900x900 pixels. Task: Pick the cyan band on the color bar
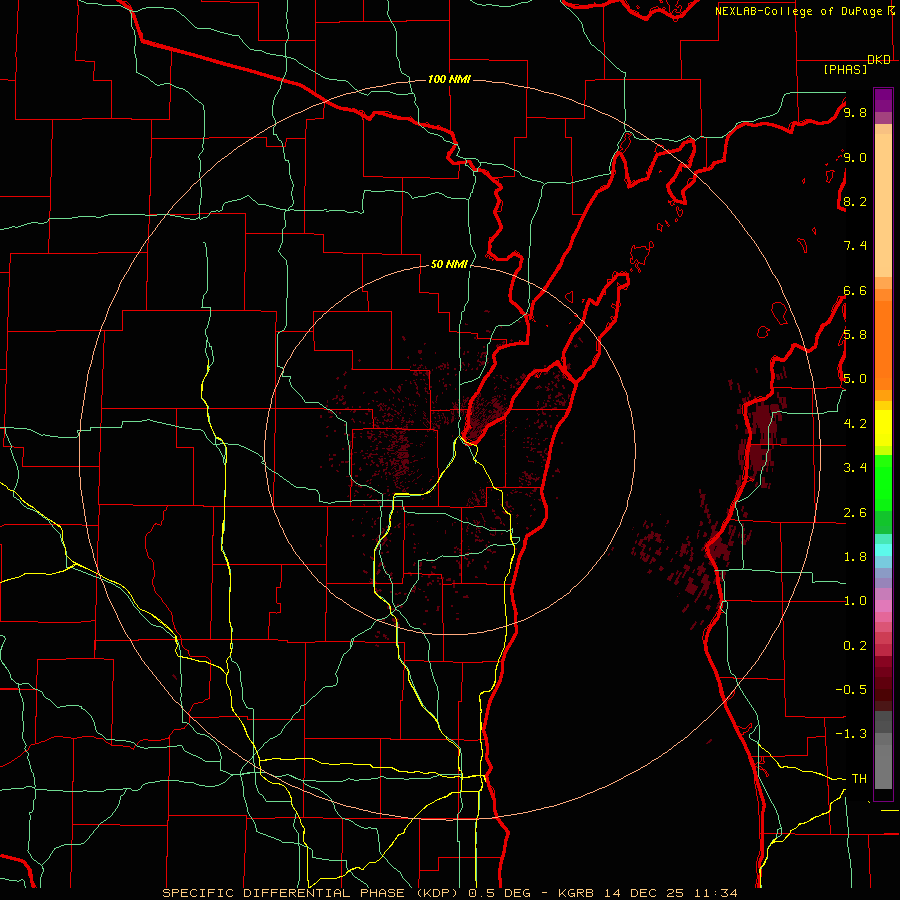click(883, 550)
